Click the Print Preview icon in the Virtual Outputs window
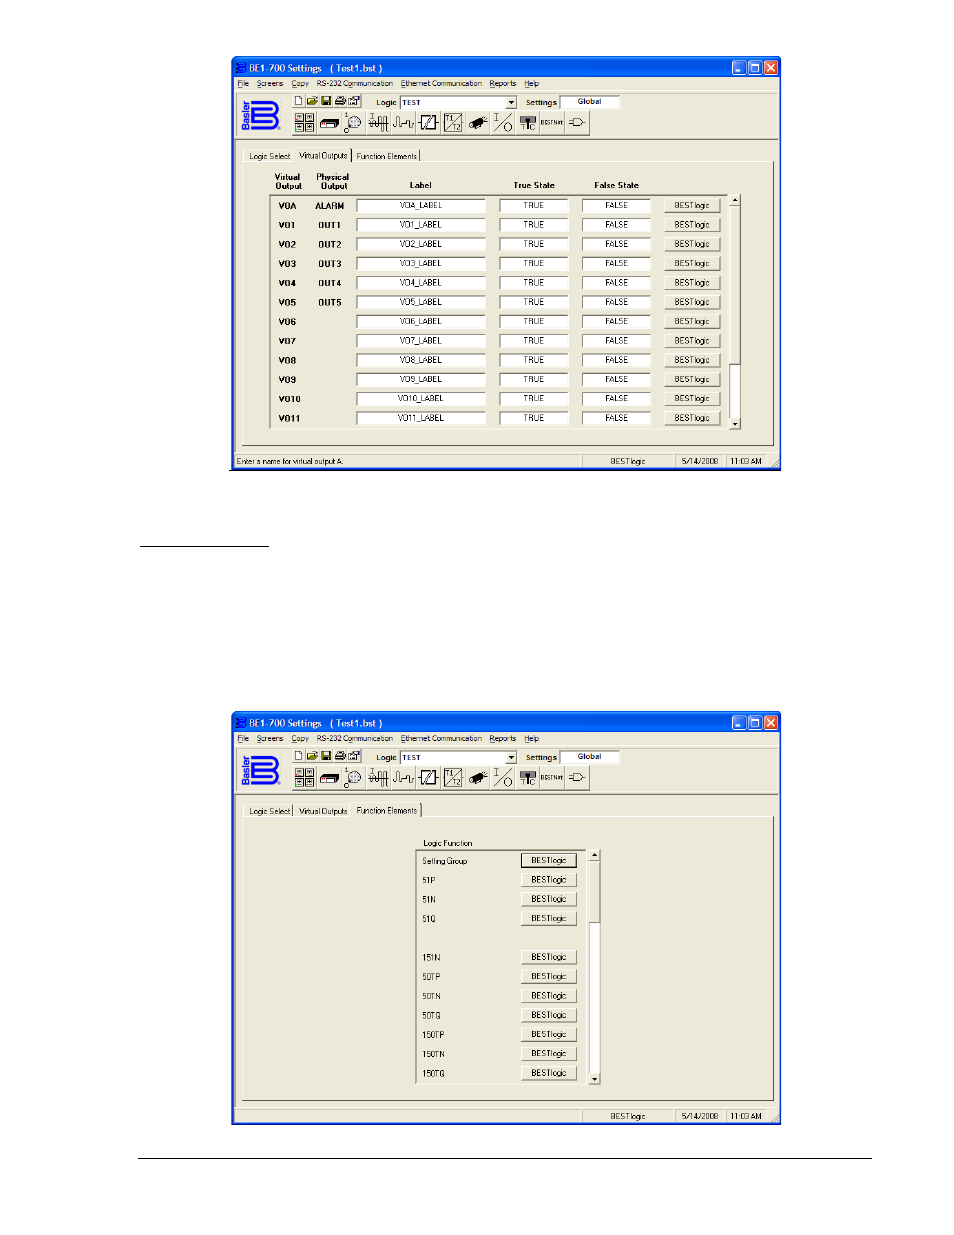Image resolution: width=954 pixels, height=1235 pixels. pyautogui.click(x=354, y=101)
